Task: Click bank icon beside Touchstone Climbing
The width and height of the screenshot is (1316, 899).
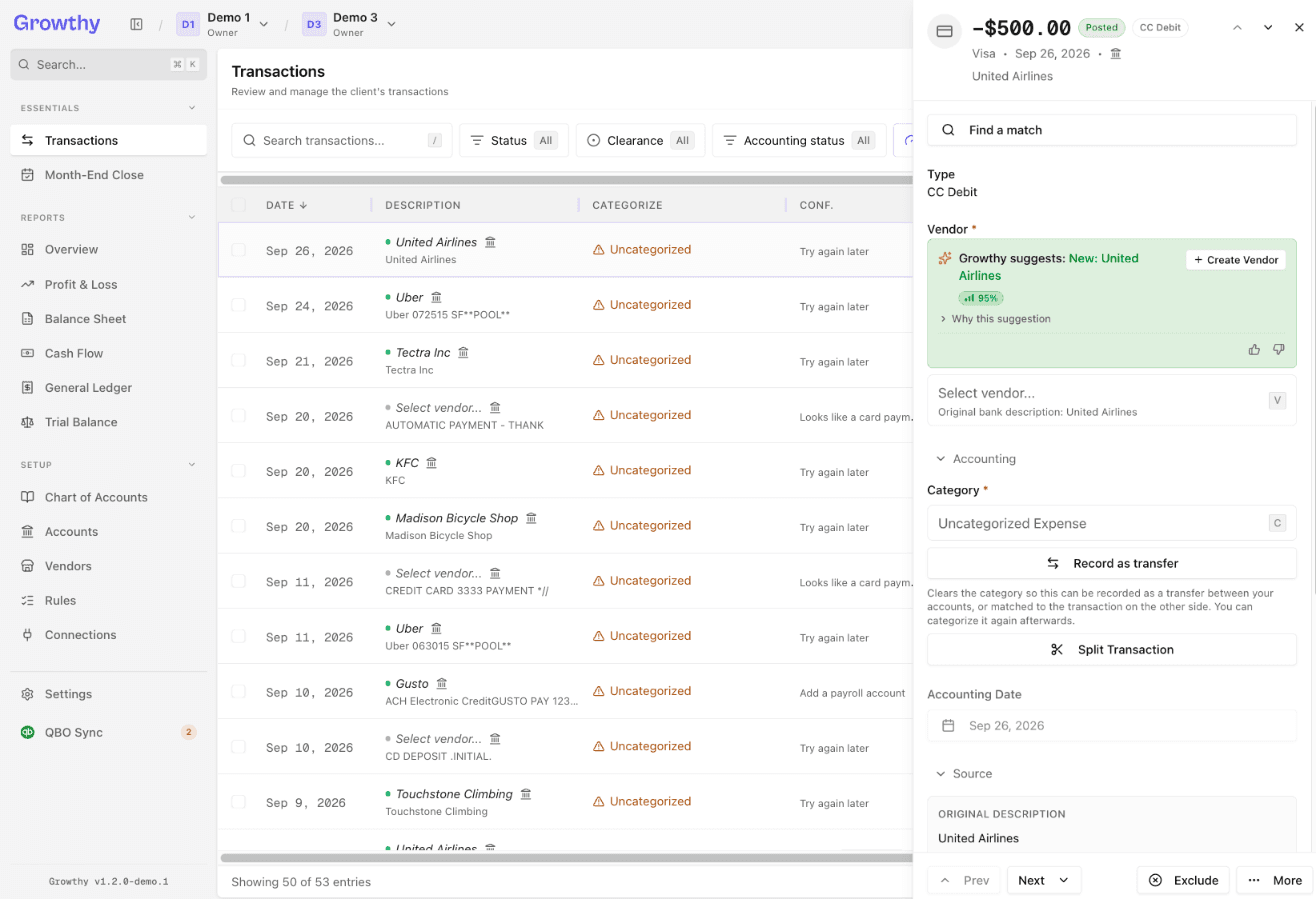Action: click(x=526, y=794)
